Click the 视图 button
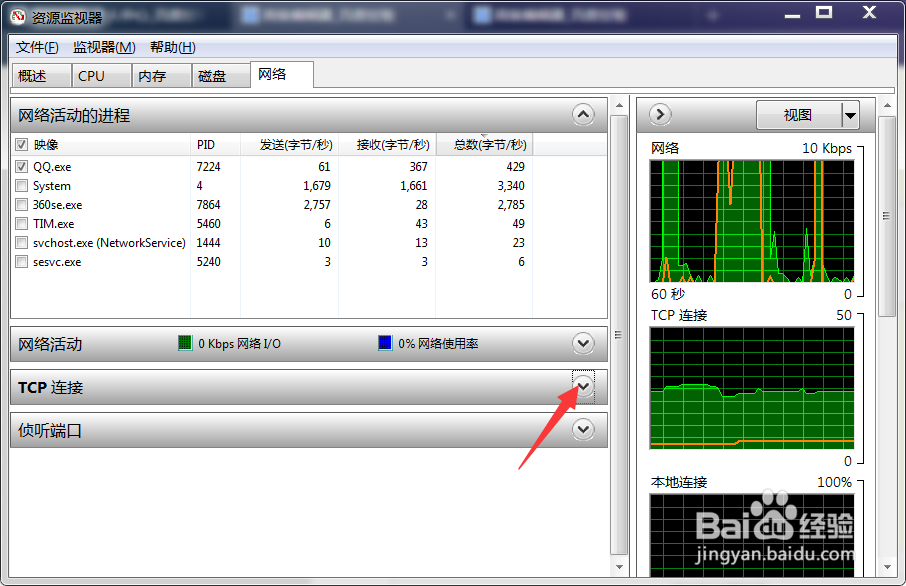Image resolution: width=906 pixels, height=586 pixels. [x=799, y=115]
